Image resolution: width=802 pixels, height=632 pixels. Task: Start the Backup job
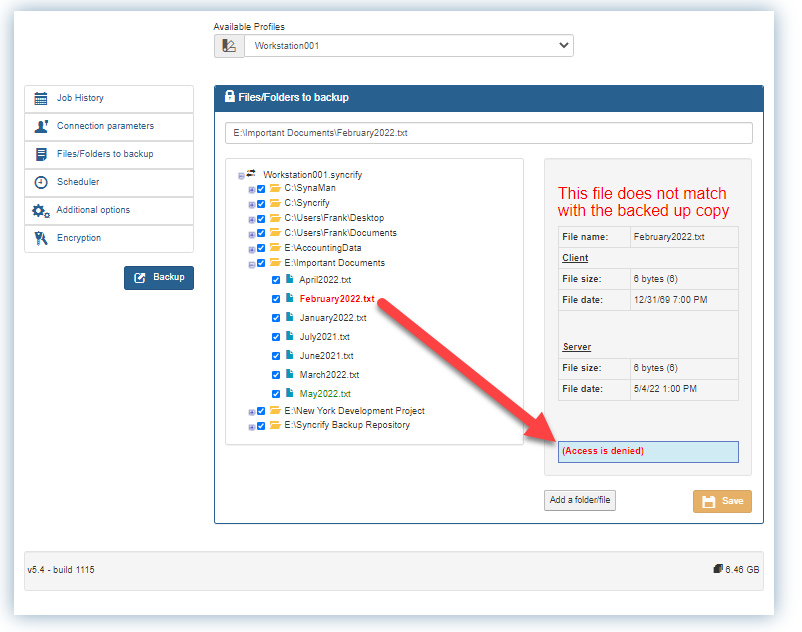[159, 278]
